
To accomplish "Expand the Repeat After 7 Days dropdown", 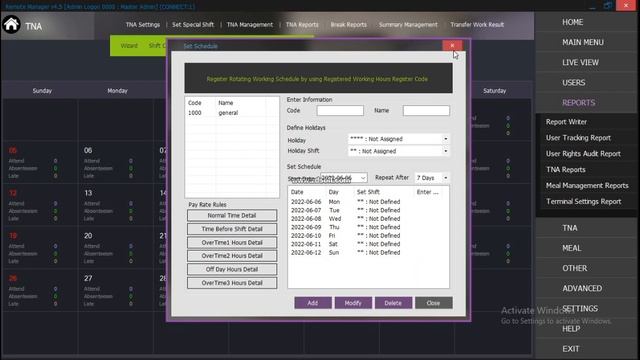I will [x=446, y=178].
